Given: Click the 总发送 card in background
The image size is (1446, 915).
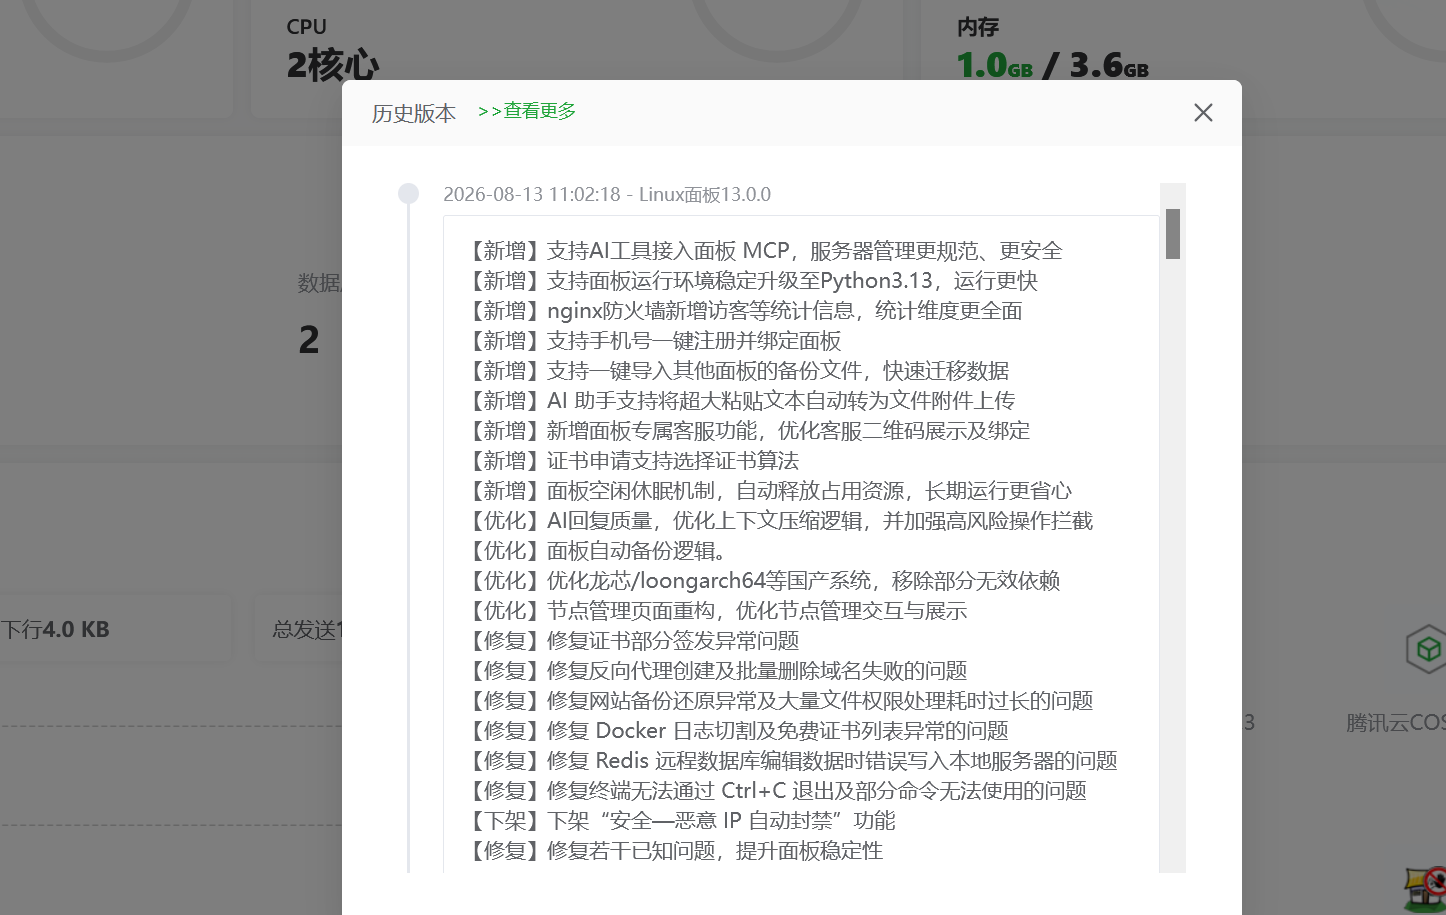Looking at the screenshot, I should coord(299,629).
